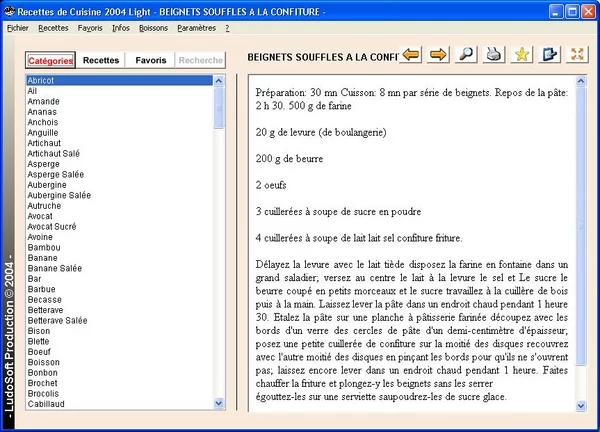600x432 pixels.
Task: Select the Brochet category
Action: tap(119, 383)
